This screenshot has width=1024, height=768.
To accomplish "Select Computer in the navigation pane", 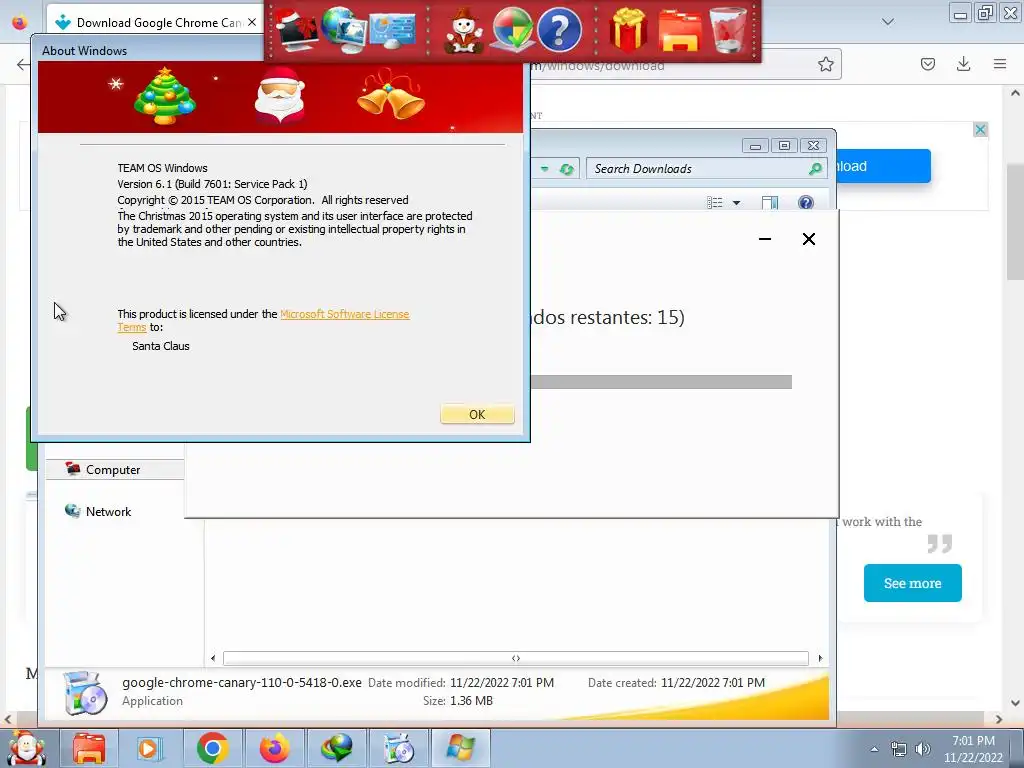I will pos(114,470).
